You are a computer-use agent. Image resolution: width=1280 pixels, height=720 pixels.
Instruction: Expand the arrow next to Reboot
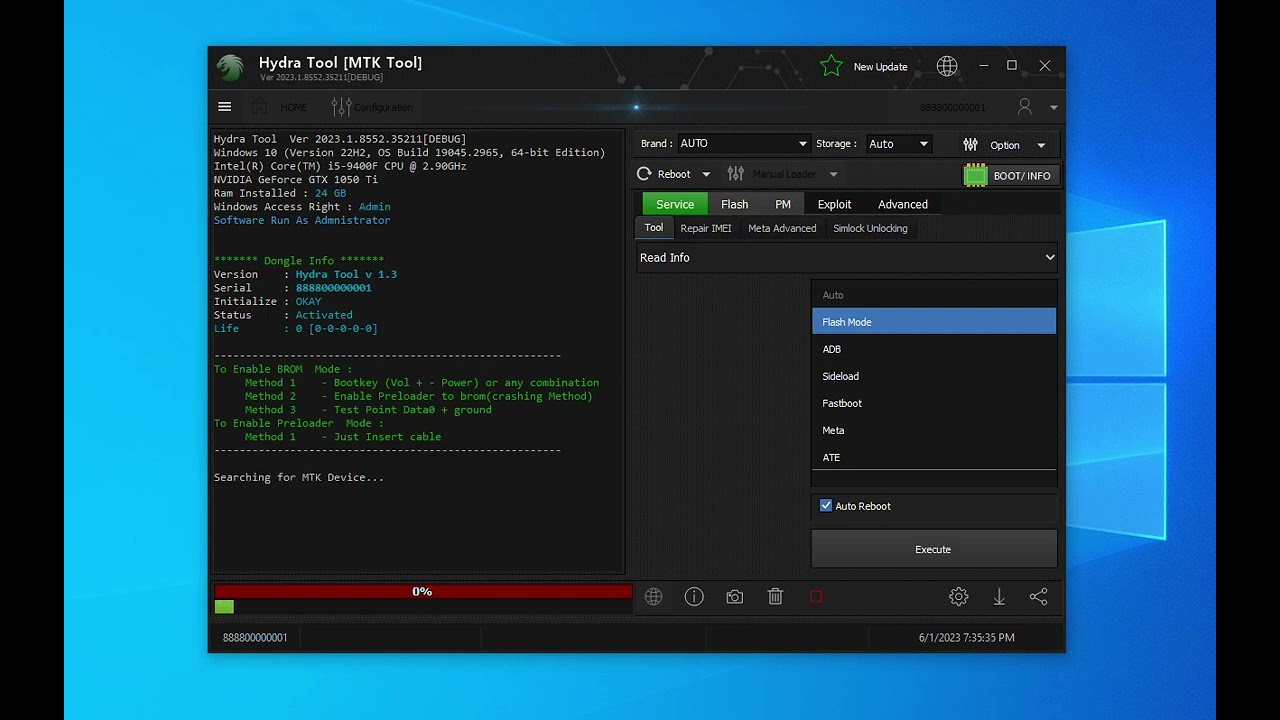(706, 175)
